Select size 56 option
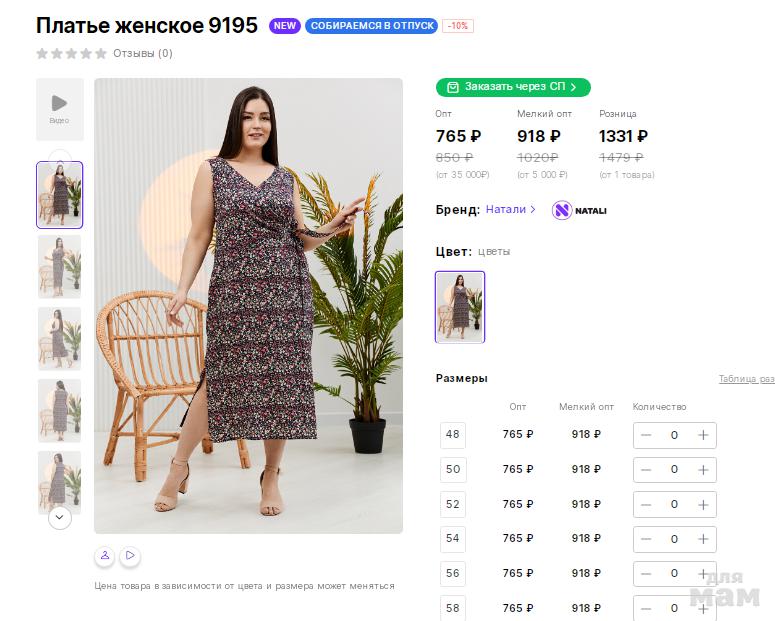 (453, 573)
